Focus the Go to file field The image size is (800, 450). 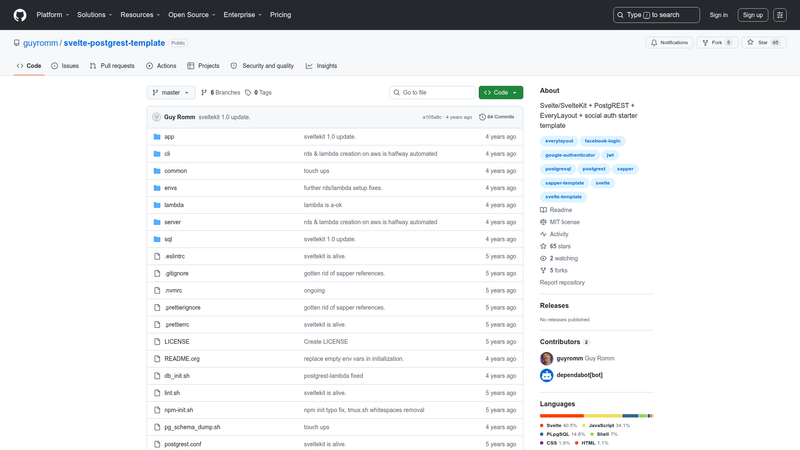[x=432, y=92]
